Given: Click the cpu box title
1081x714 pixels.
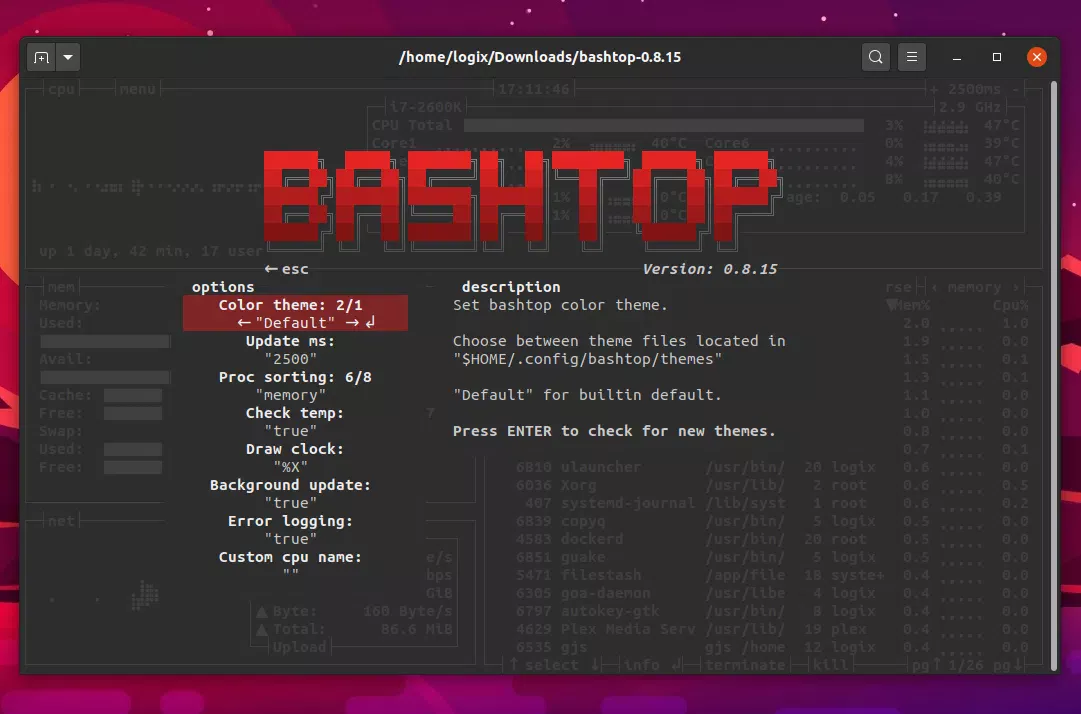Looking at the screenshot, I should (x=61, y=89).
